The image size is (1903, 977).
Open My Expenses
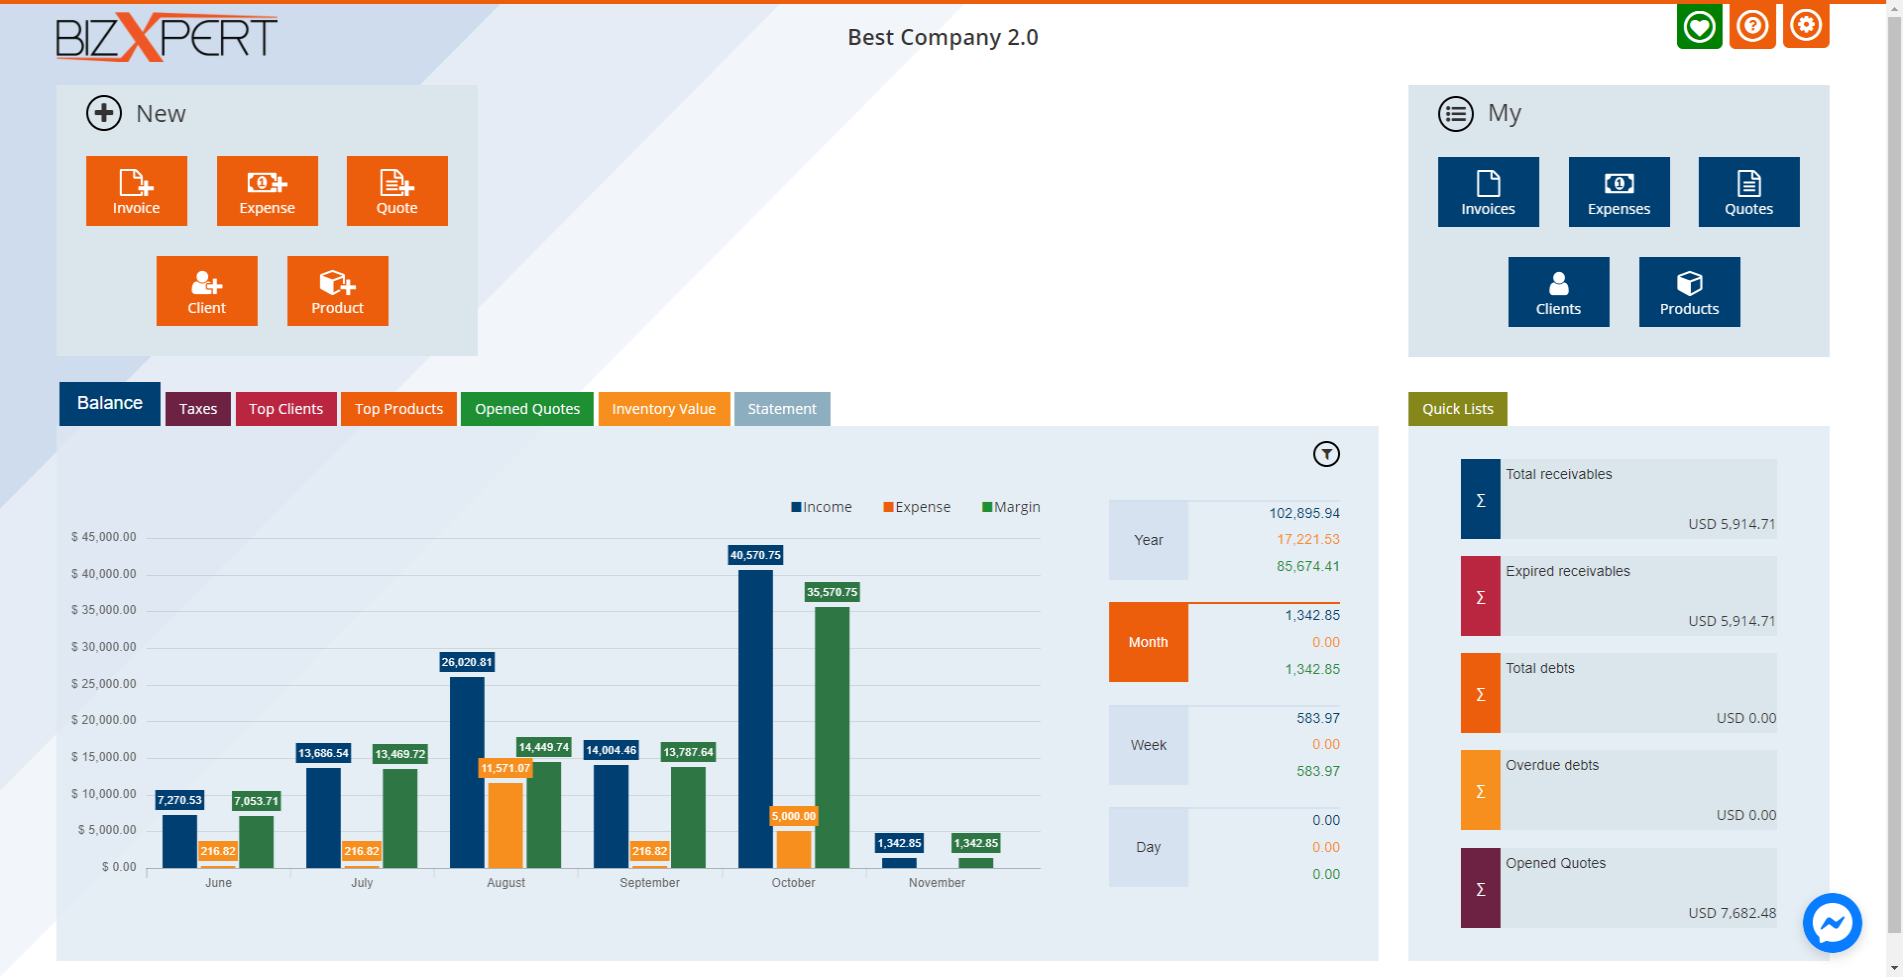point(1618,191)
